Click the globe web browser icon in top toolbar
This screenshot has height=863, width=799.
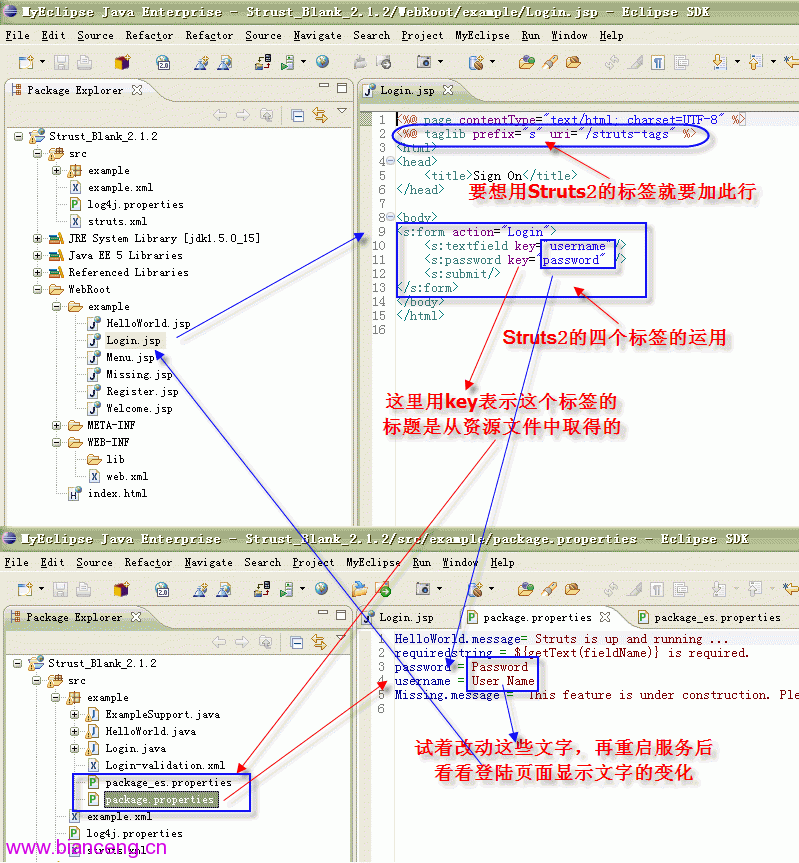tap(322, 62)
